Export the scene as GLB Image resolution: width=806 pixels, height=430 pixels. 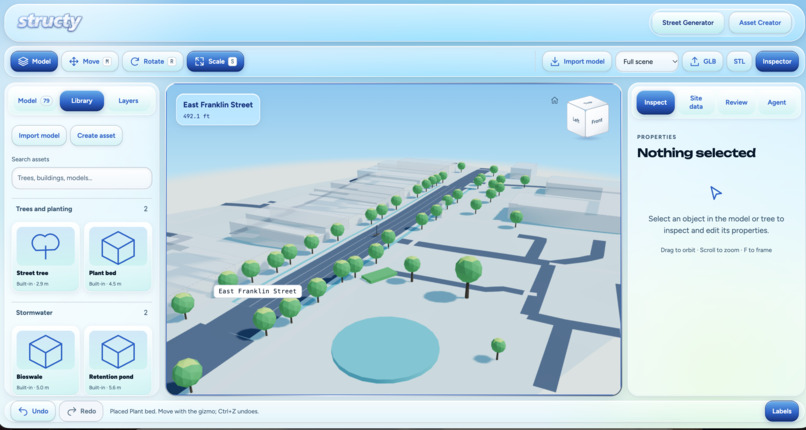point(703,61)
